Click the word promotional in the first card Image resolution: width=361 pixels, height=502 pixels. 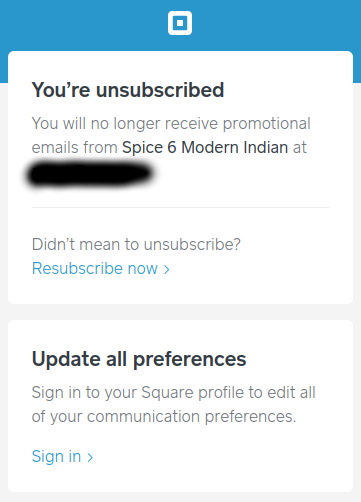(267, 124)
